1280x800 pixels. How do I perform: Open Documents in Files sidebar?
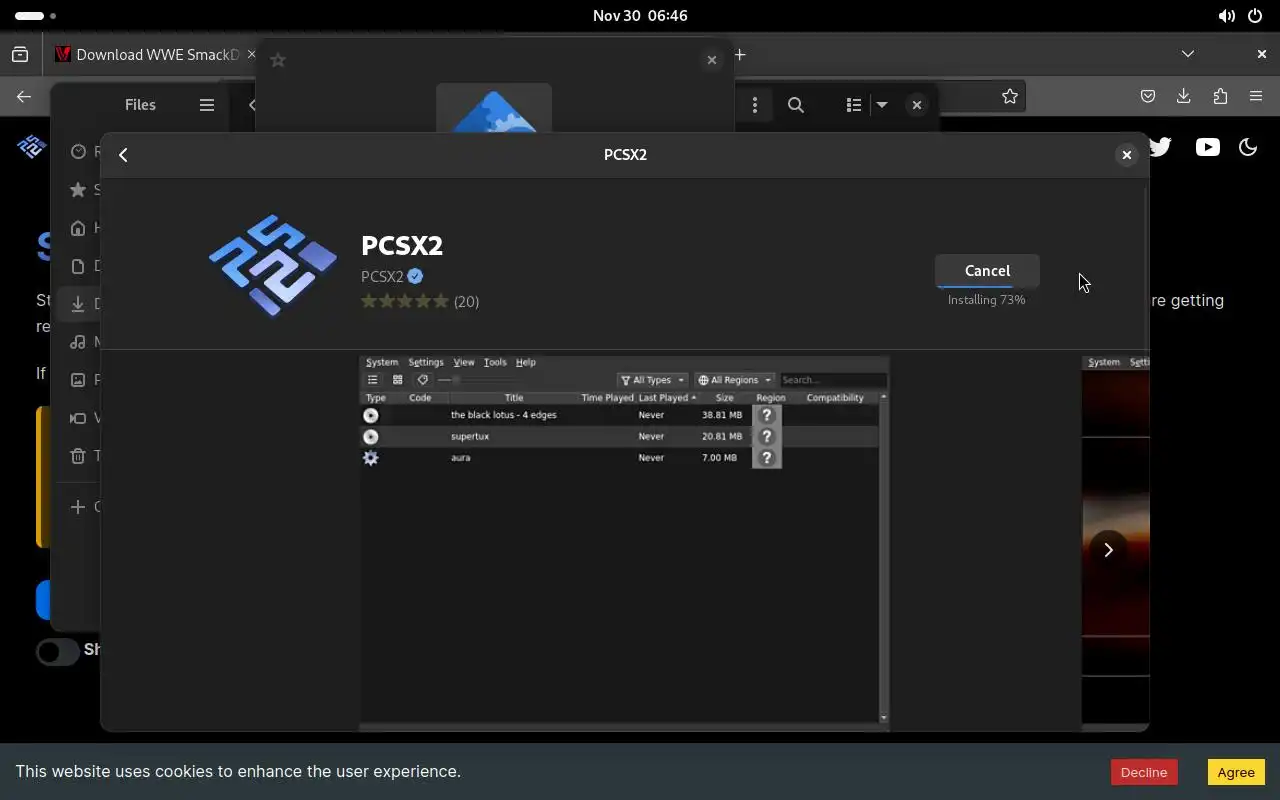click(78, 266)
